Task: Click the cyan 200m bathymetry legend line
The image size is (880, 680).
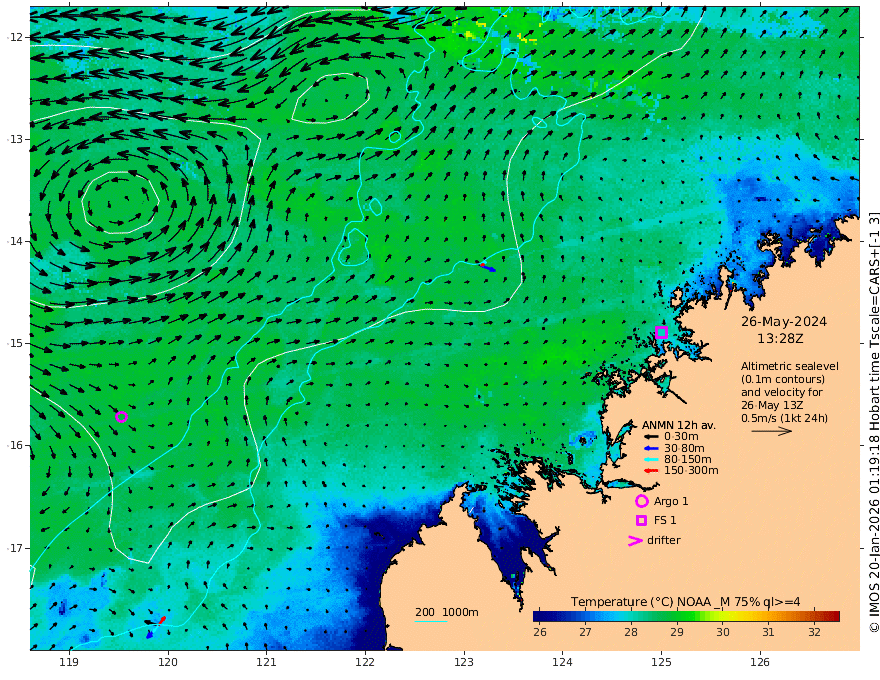Action: coord(430,621)
